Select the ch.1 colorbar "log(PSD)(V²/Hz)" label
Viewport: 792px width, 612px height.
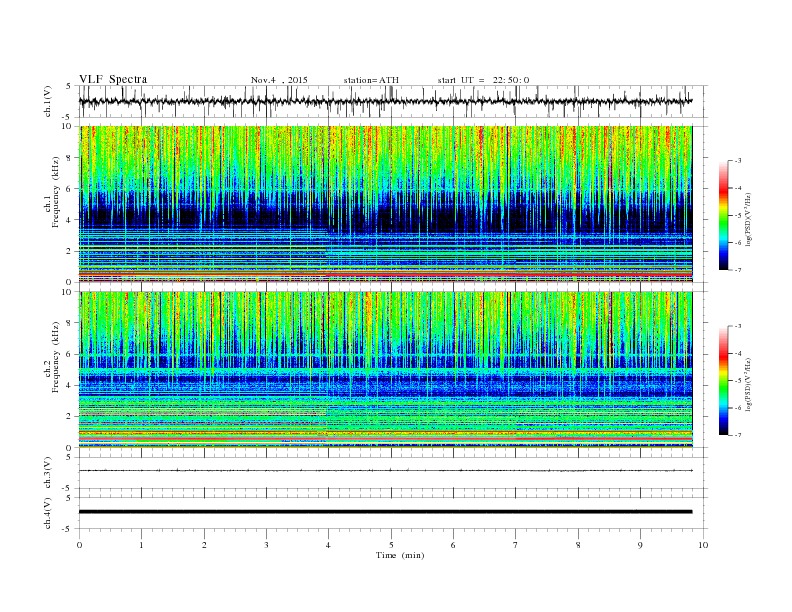pyautogui.click(x=750, y=219)
